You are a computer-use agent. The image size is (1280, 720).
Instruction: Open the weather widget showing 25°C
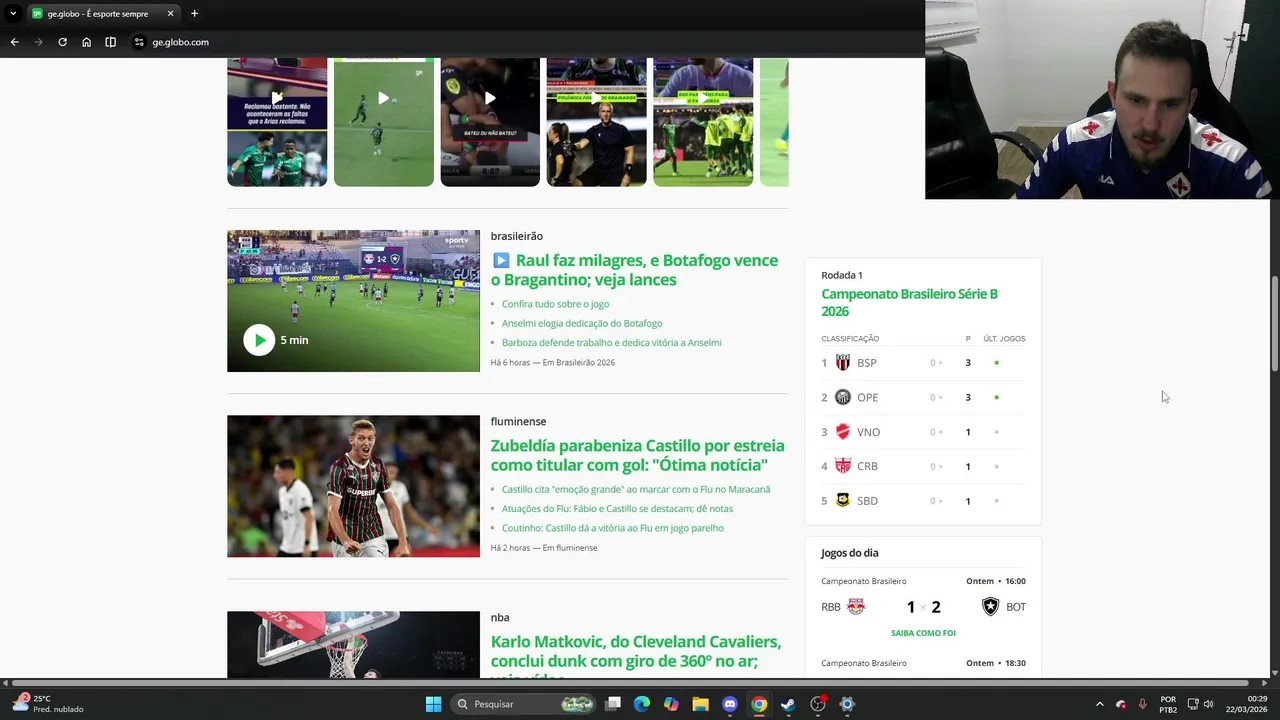[x=49, y=704]
